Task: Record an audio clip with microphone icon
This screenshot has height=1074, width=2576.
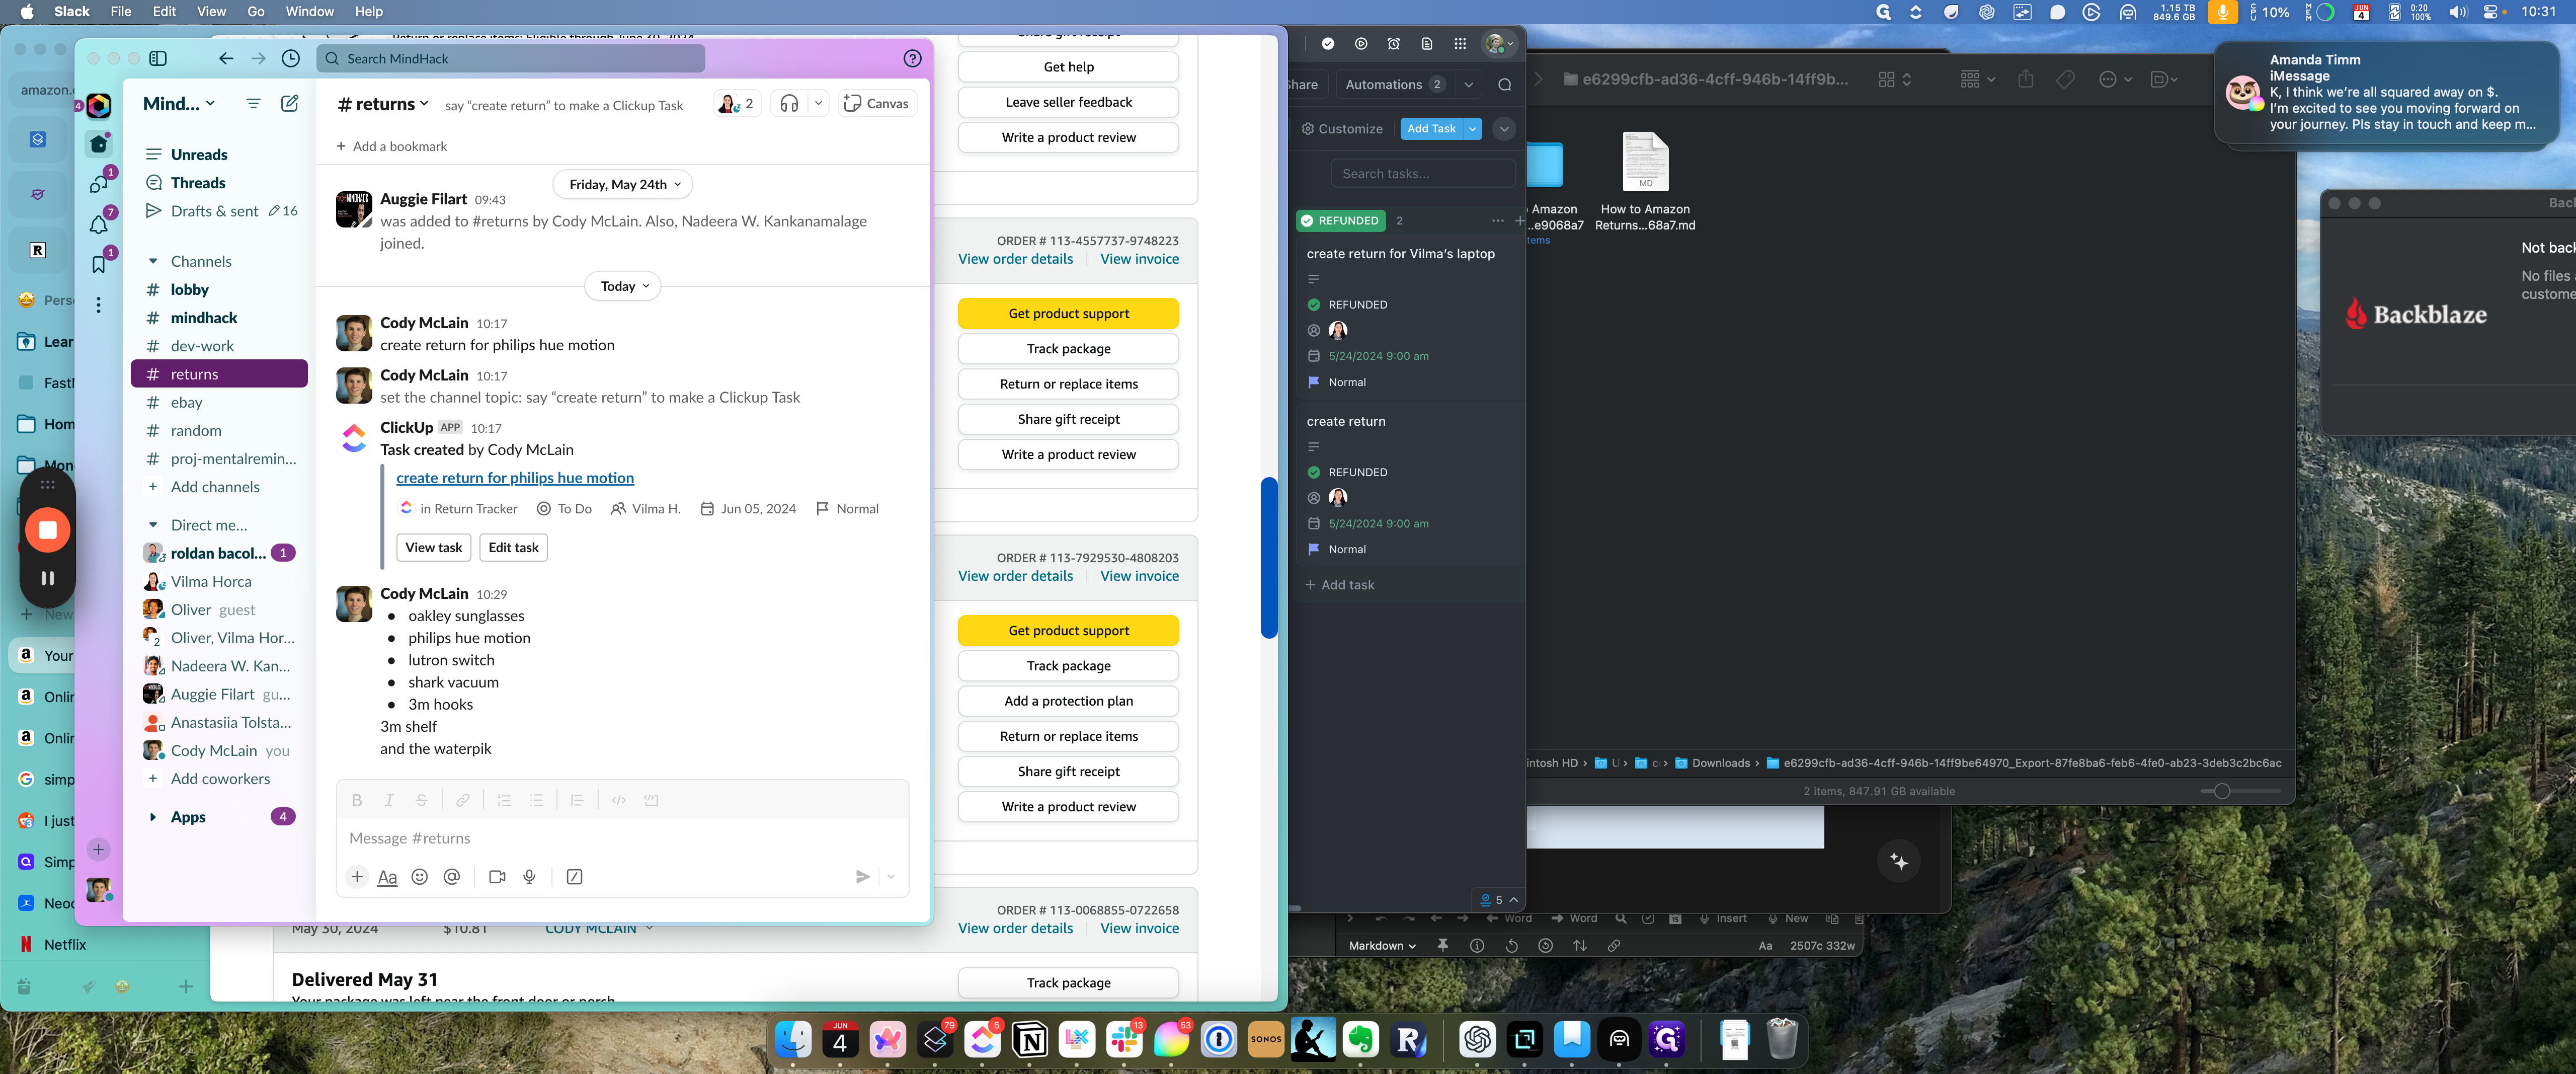Action: (x=530, y=876)
